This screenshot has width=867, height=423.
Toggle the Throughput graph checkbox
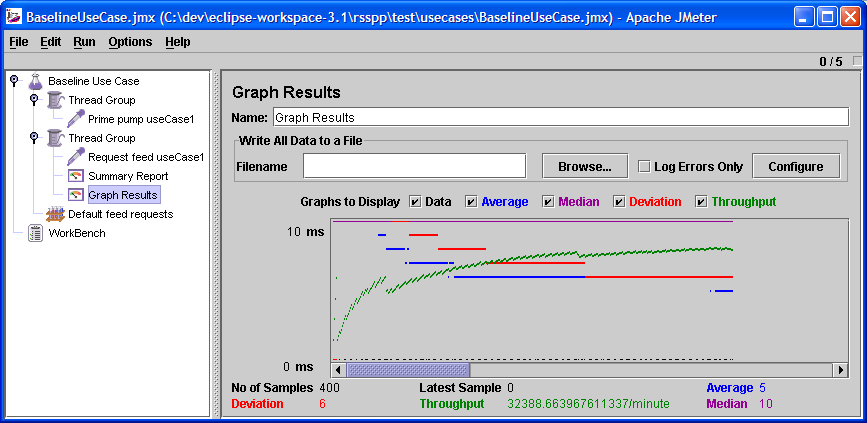pos(701,202)
